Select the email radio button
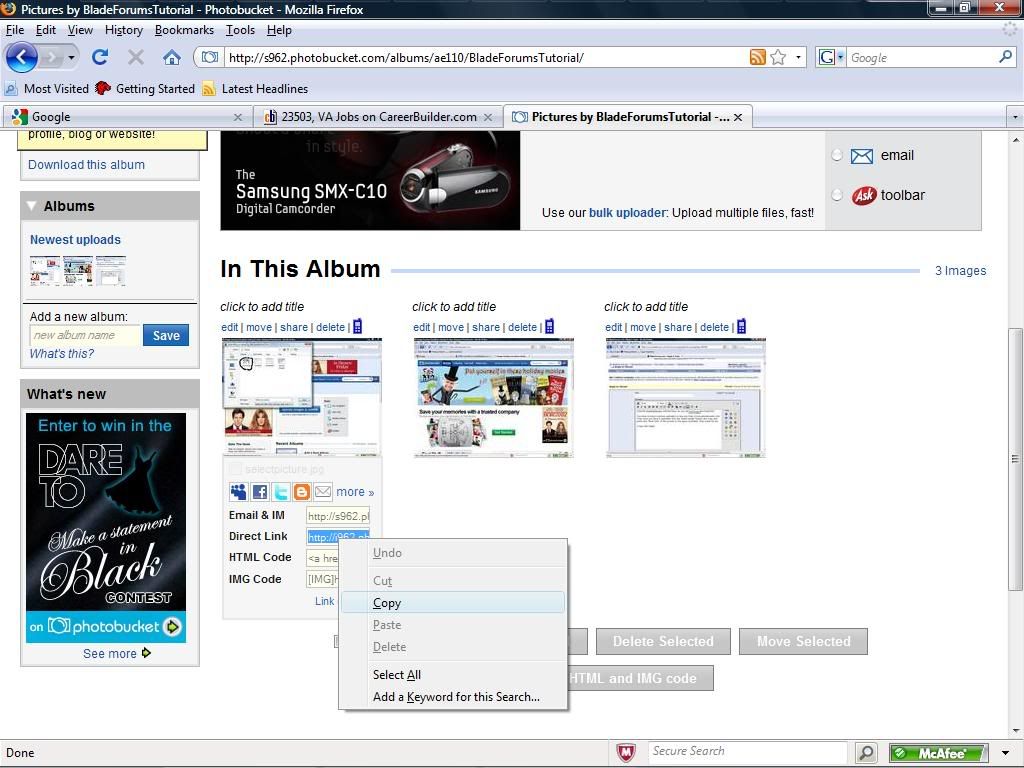The image size is (1024, 768). 837,155
